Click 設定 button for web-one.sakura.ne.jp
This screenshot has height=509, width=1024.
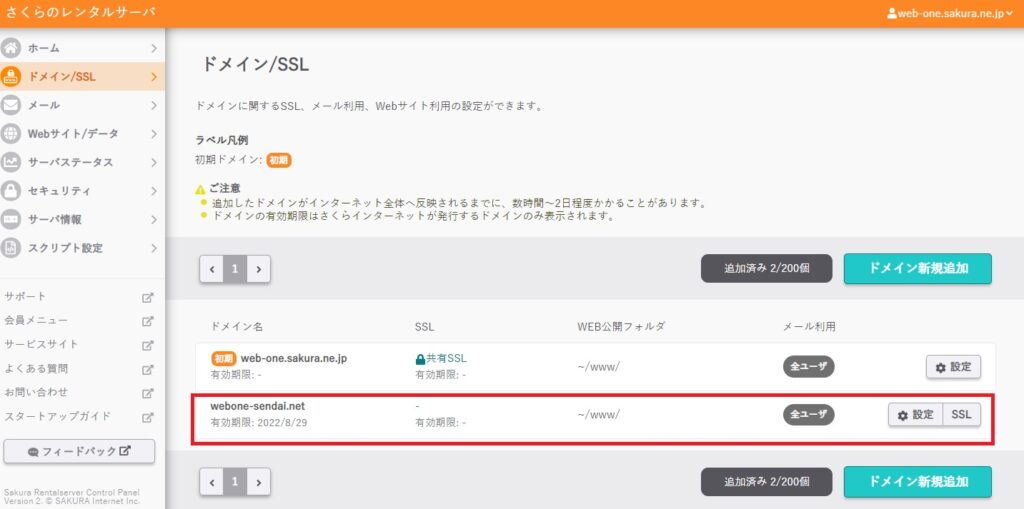tap(953, 367)
